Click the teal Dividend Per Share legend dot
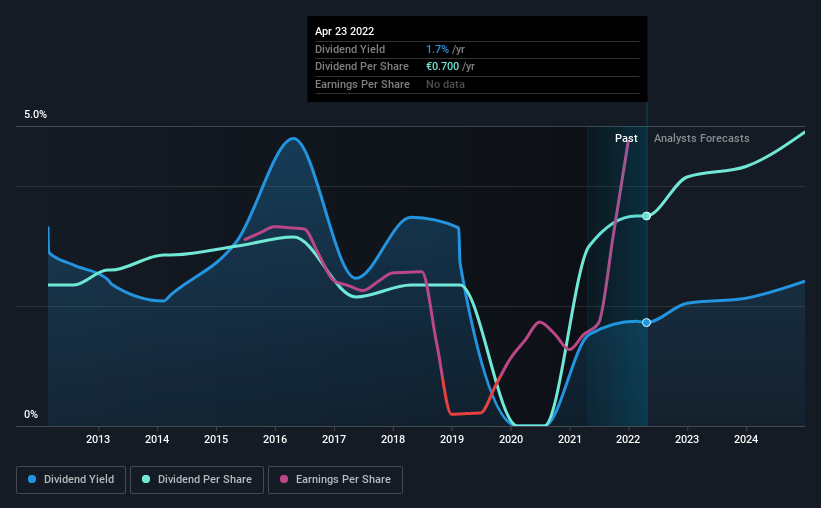The image size is (821, 508). click(x=146, y=479)
